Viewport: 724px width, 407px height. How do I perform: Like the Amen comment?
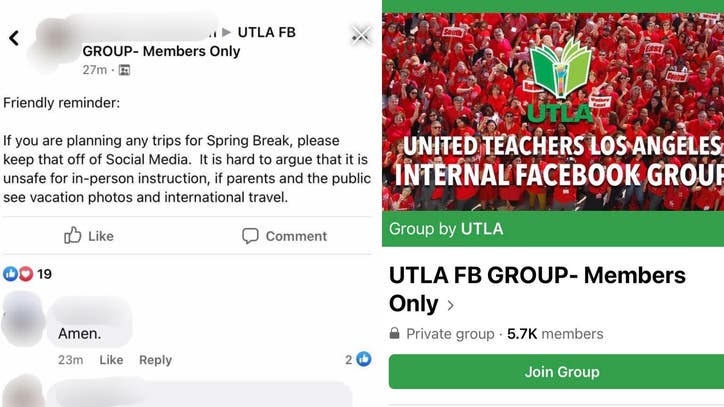pyautogui.click(x=111, y=360)
